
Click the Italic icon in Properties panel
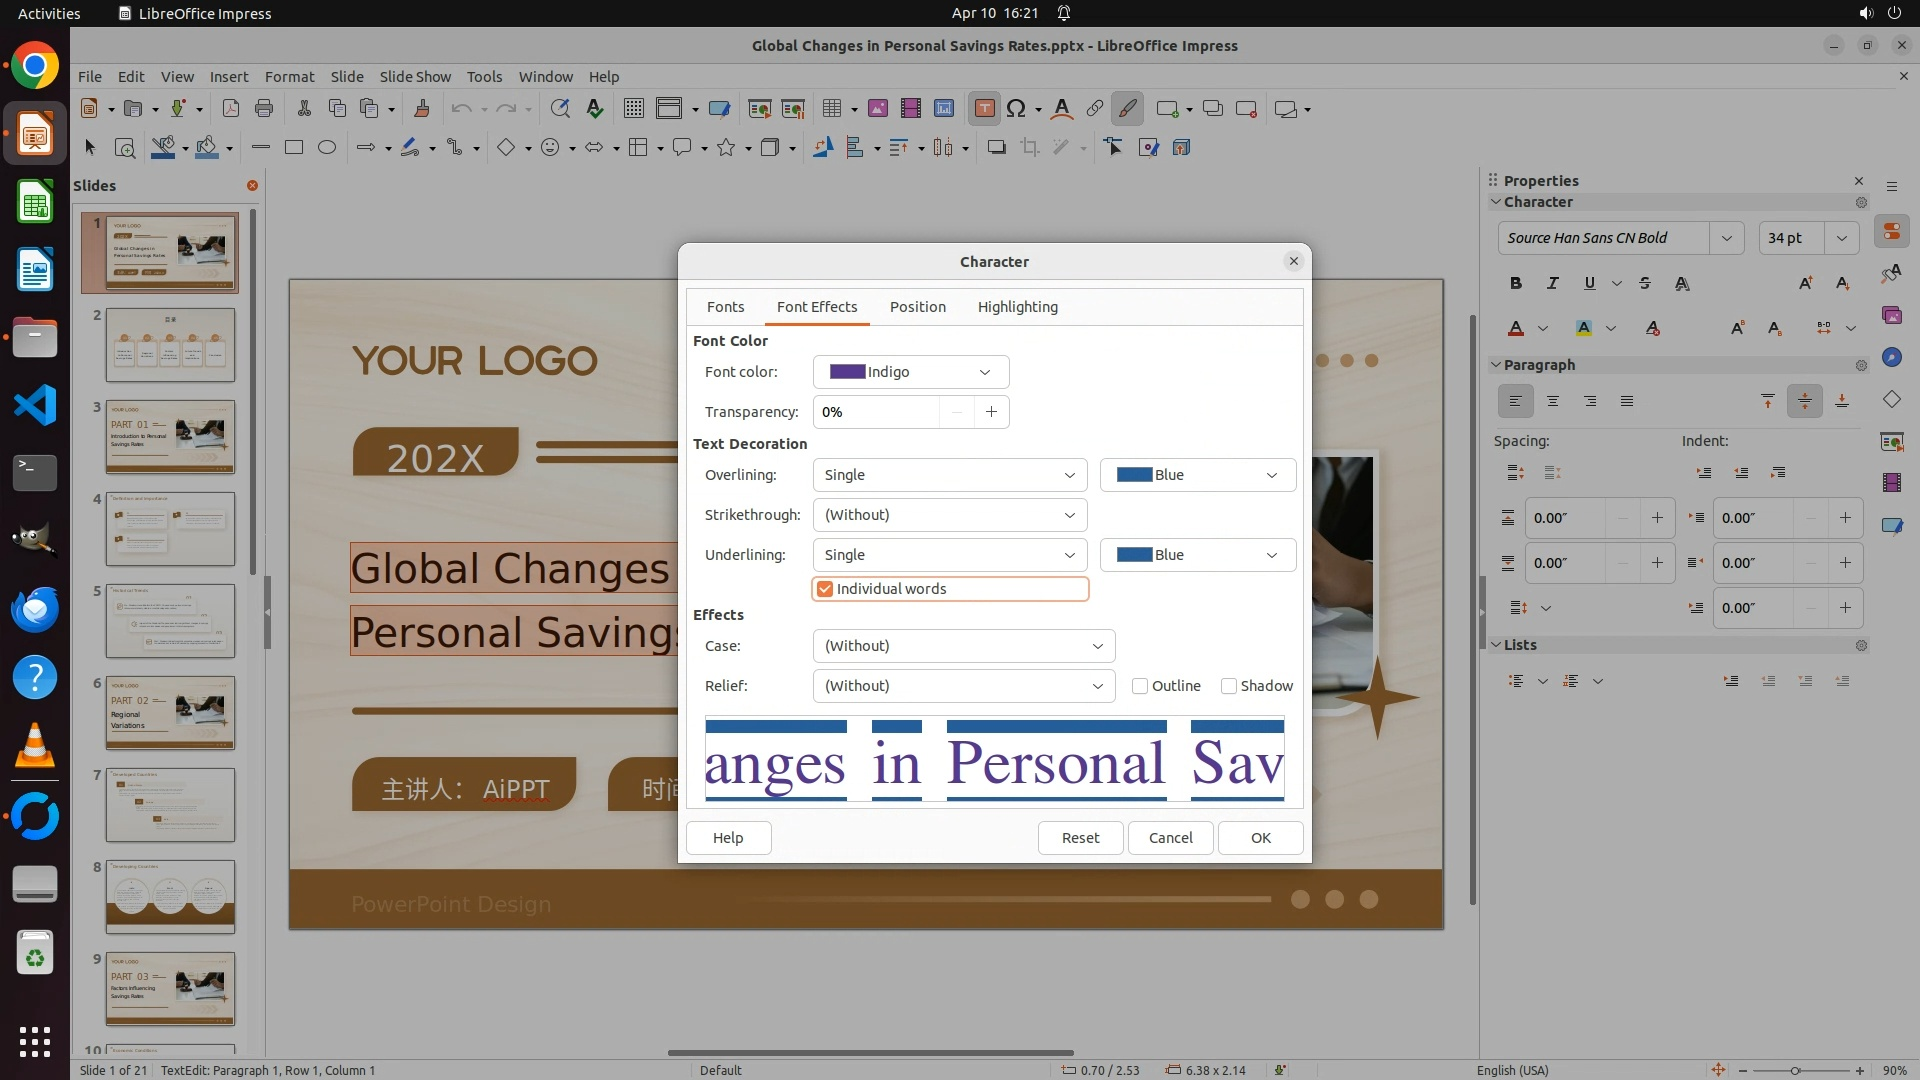point(1552,283)
